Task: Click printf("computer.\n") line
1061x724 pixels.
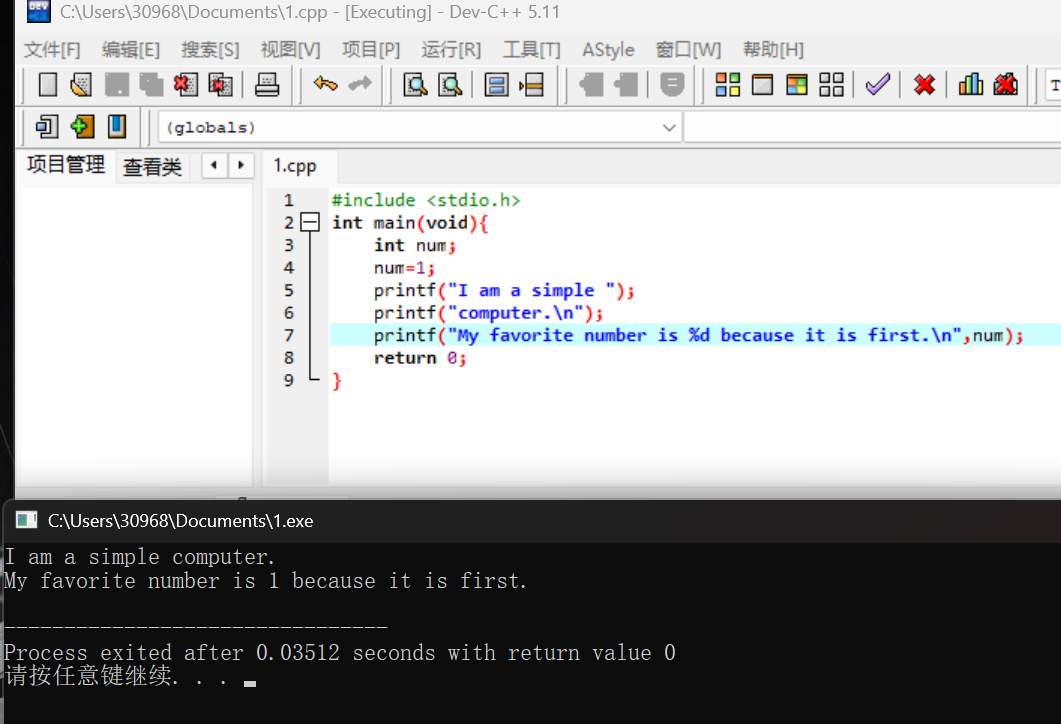Action: (x=488, y=313)
